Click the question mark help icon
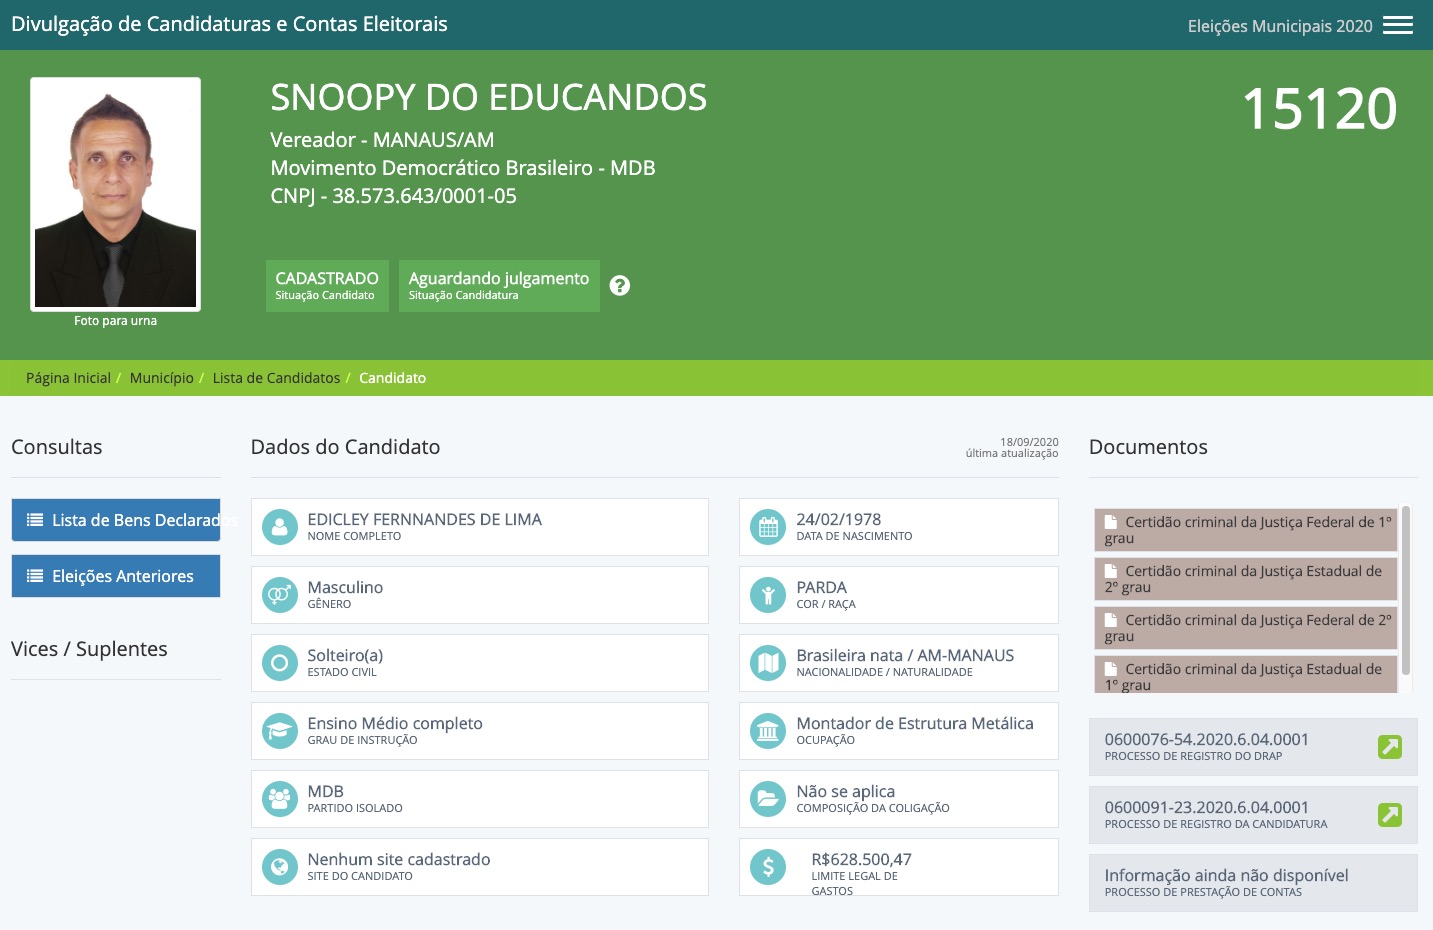Image resolution: width=1433 pixels, height=930 pixels. click(620, 286)
